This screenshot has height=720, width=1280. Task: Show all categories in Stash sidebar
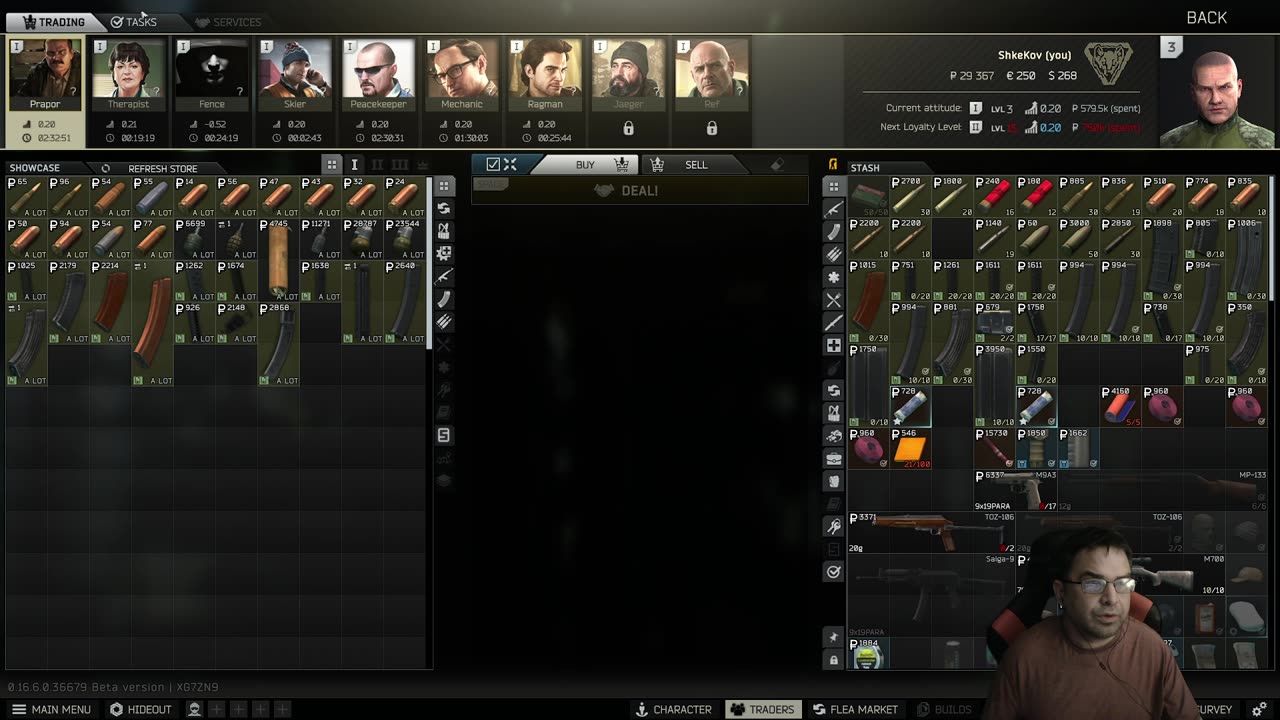click(833, 186)
